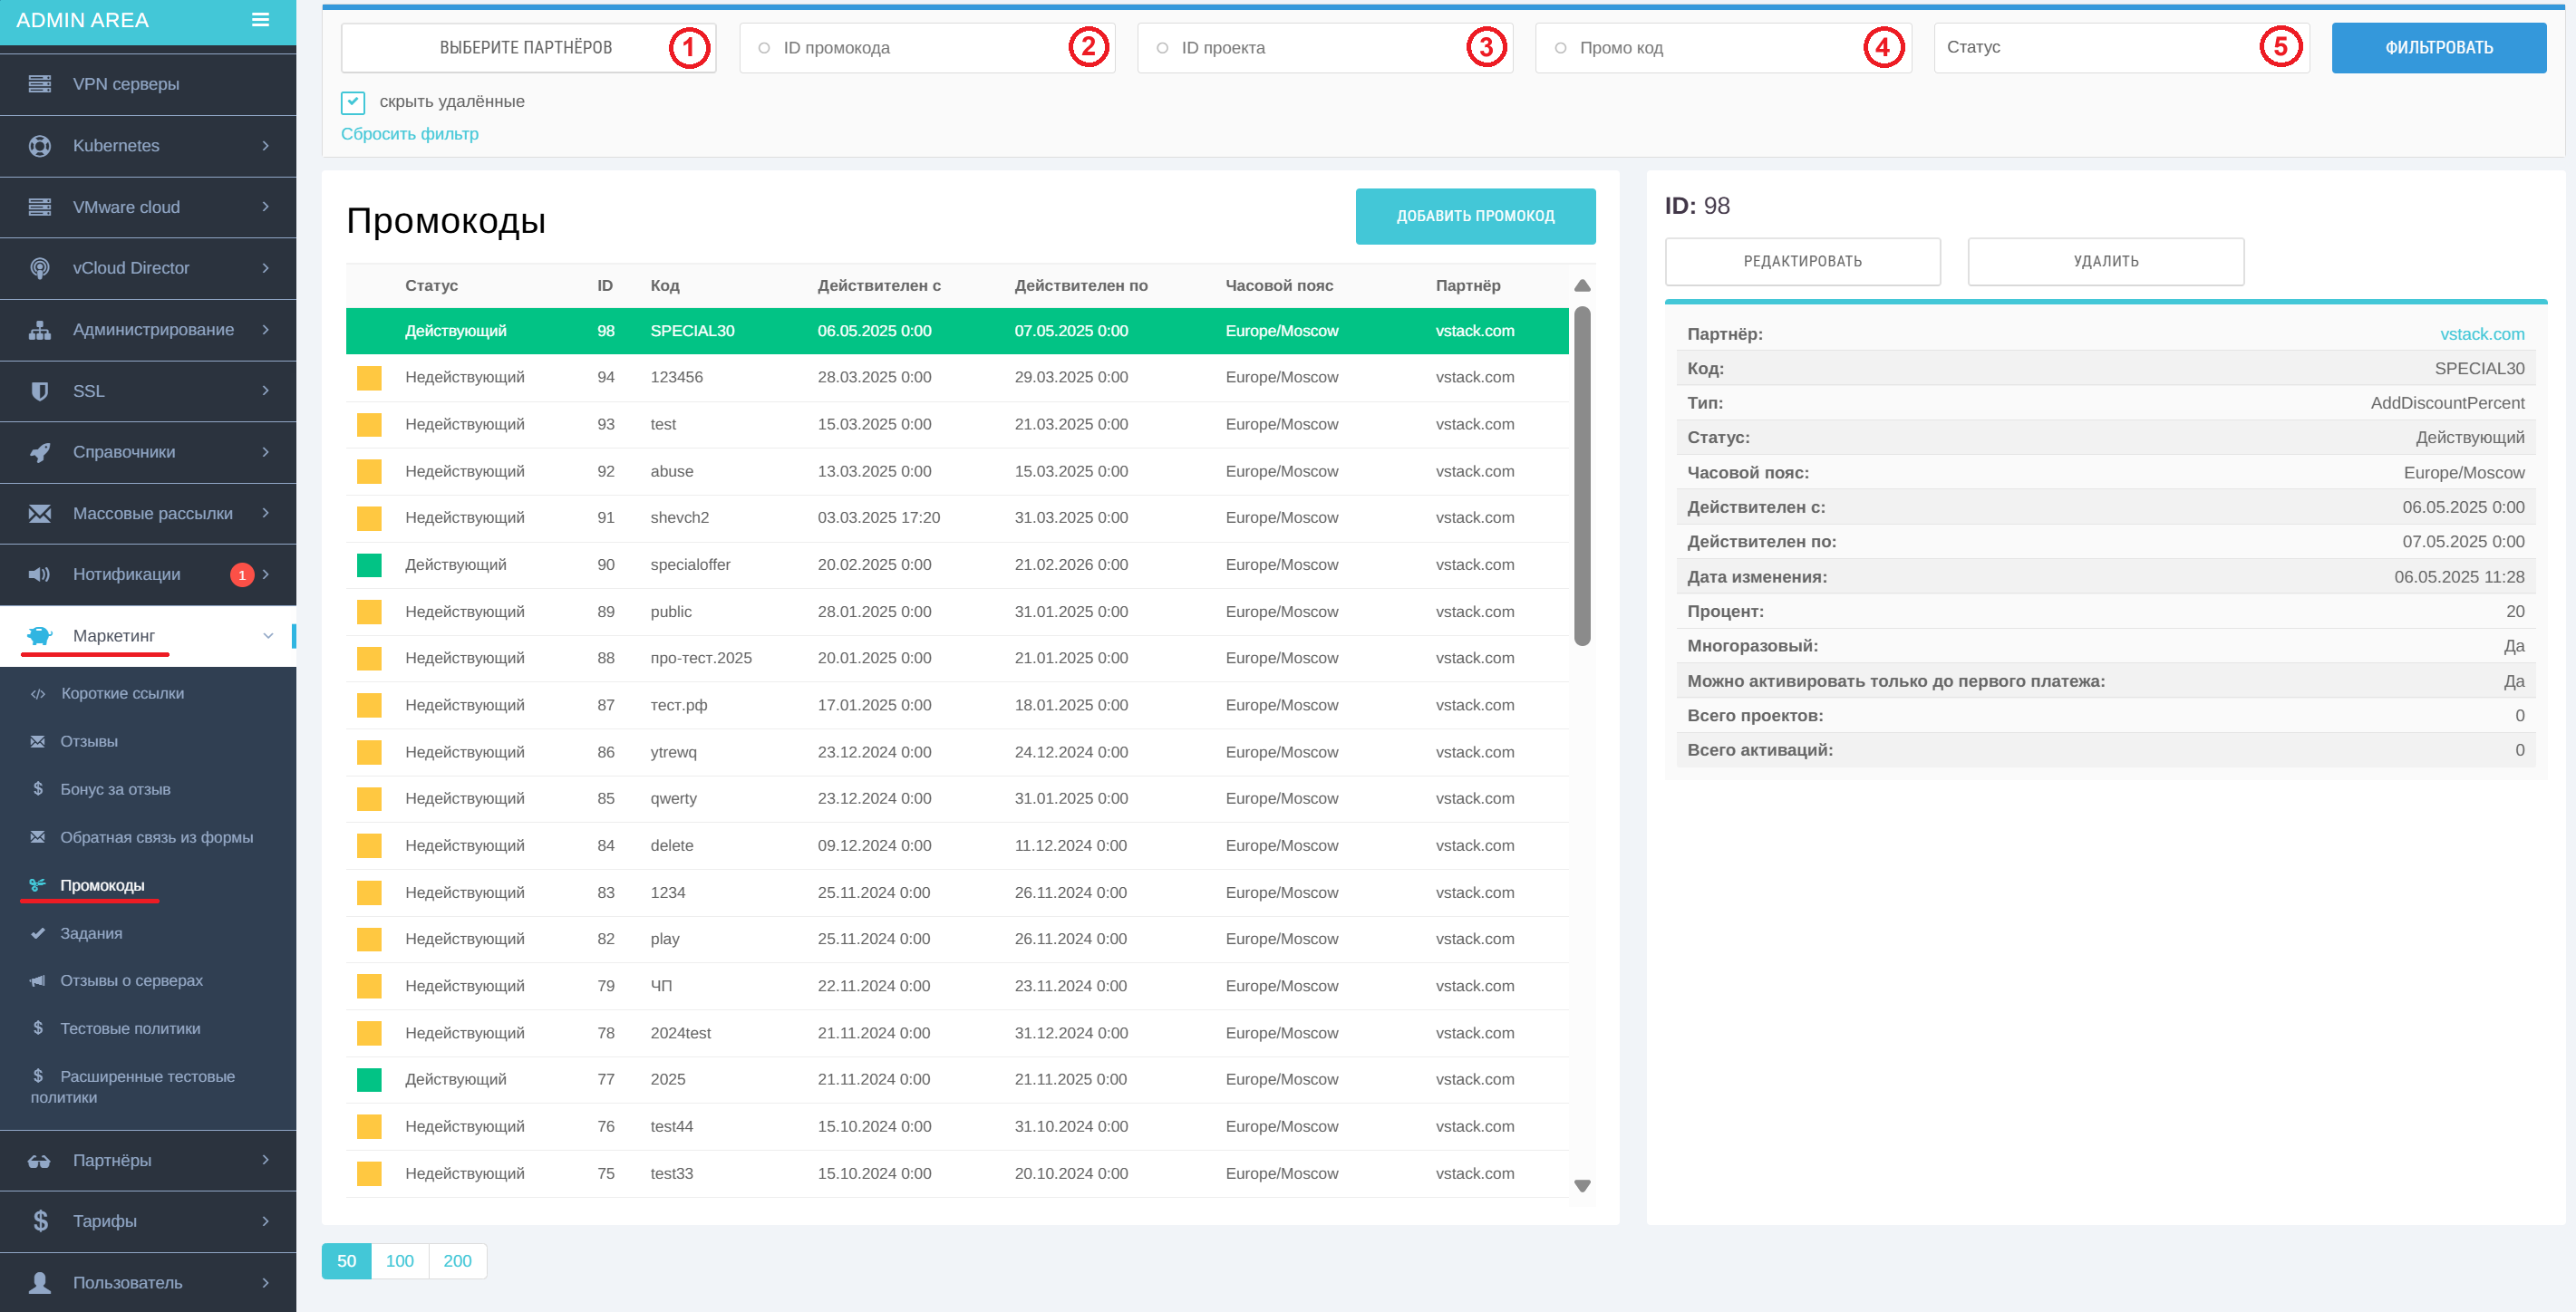Set page size to 100
2576x1312 pixels.
click(x=399, y=1261)
